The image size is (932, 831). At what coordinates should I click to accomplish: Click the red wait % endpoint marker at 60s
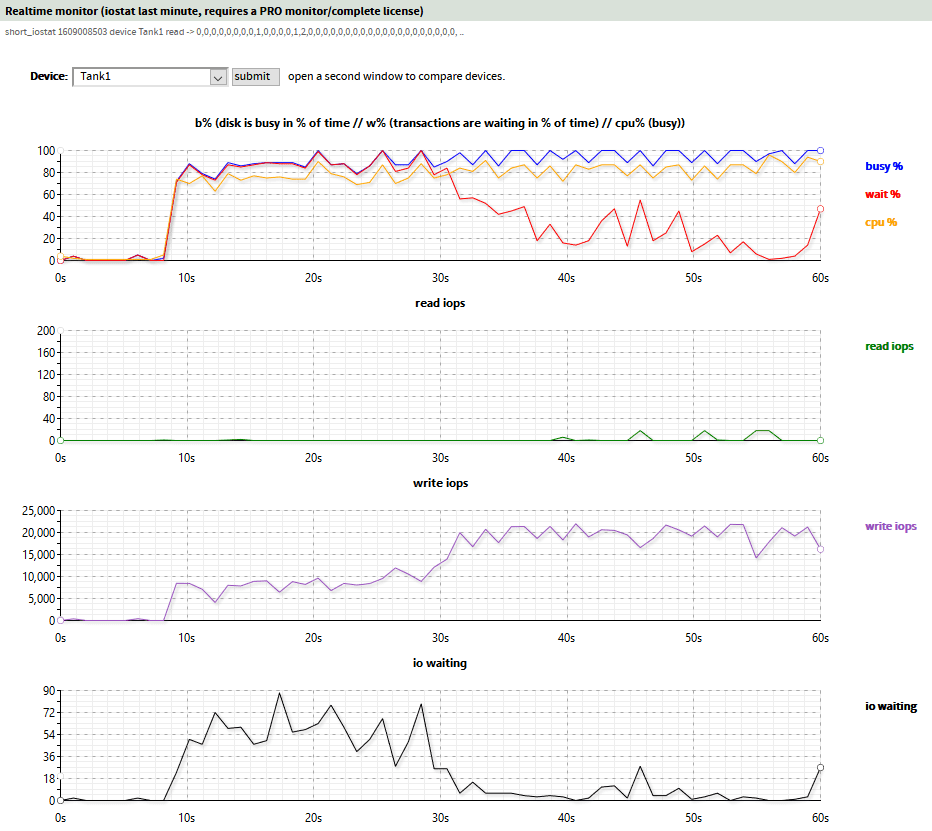click(x=820, y=209)
